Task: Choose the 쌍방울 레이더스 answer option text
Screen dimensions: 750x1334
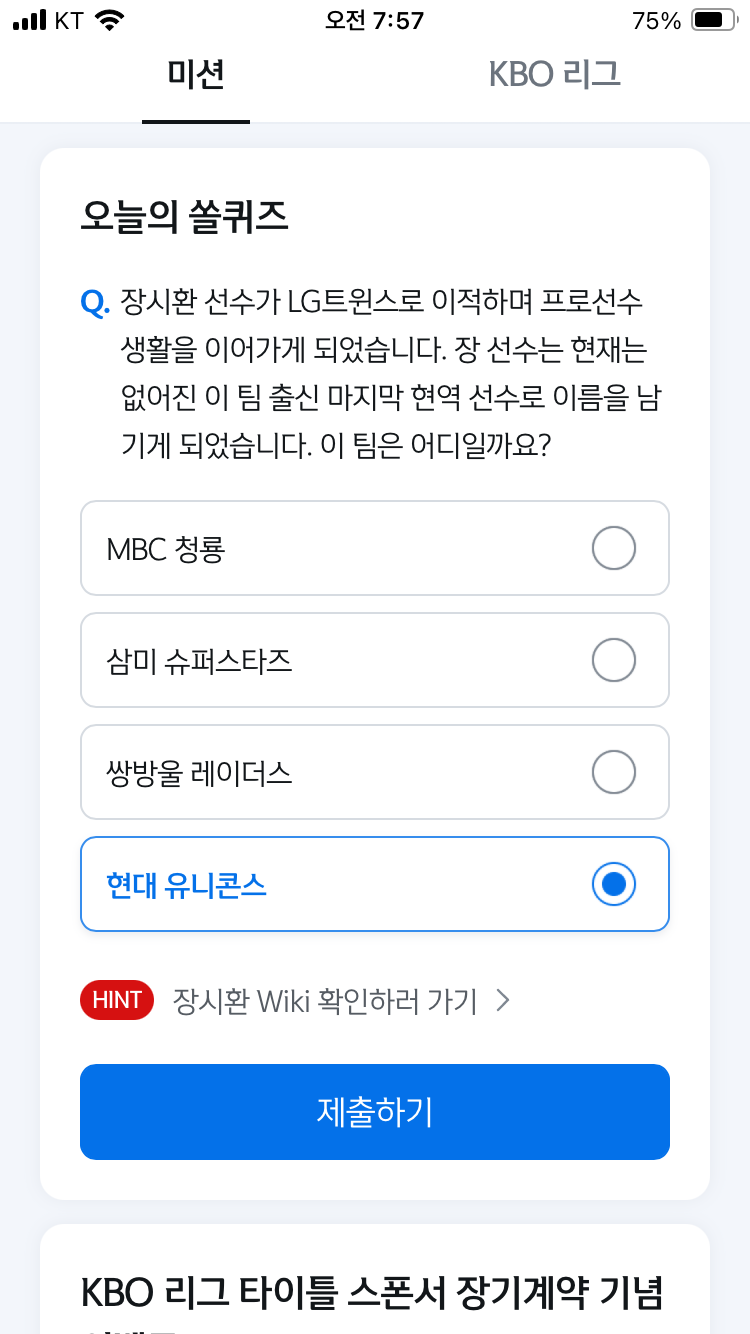Action: pyautogui.click(x=199, y=773)
